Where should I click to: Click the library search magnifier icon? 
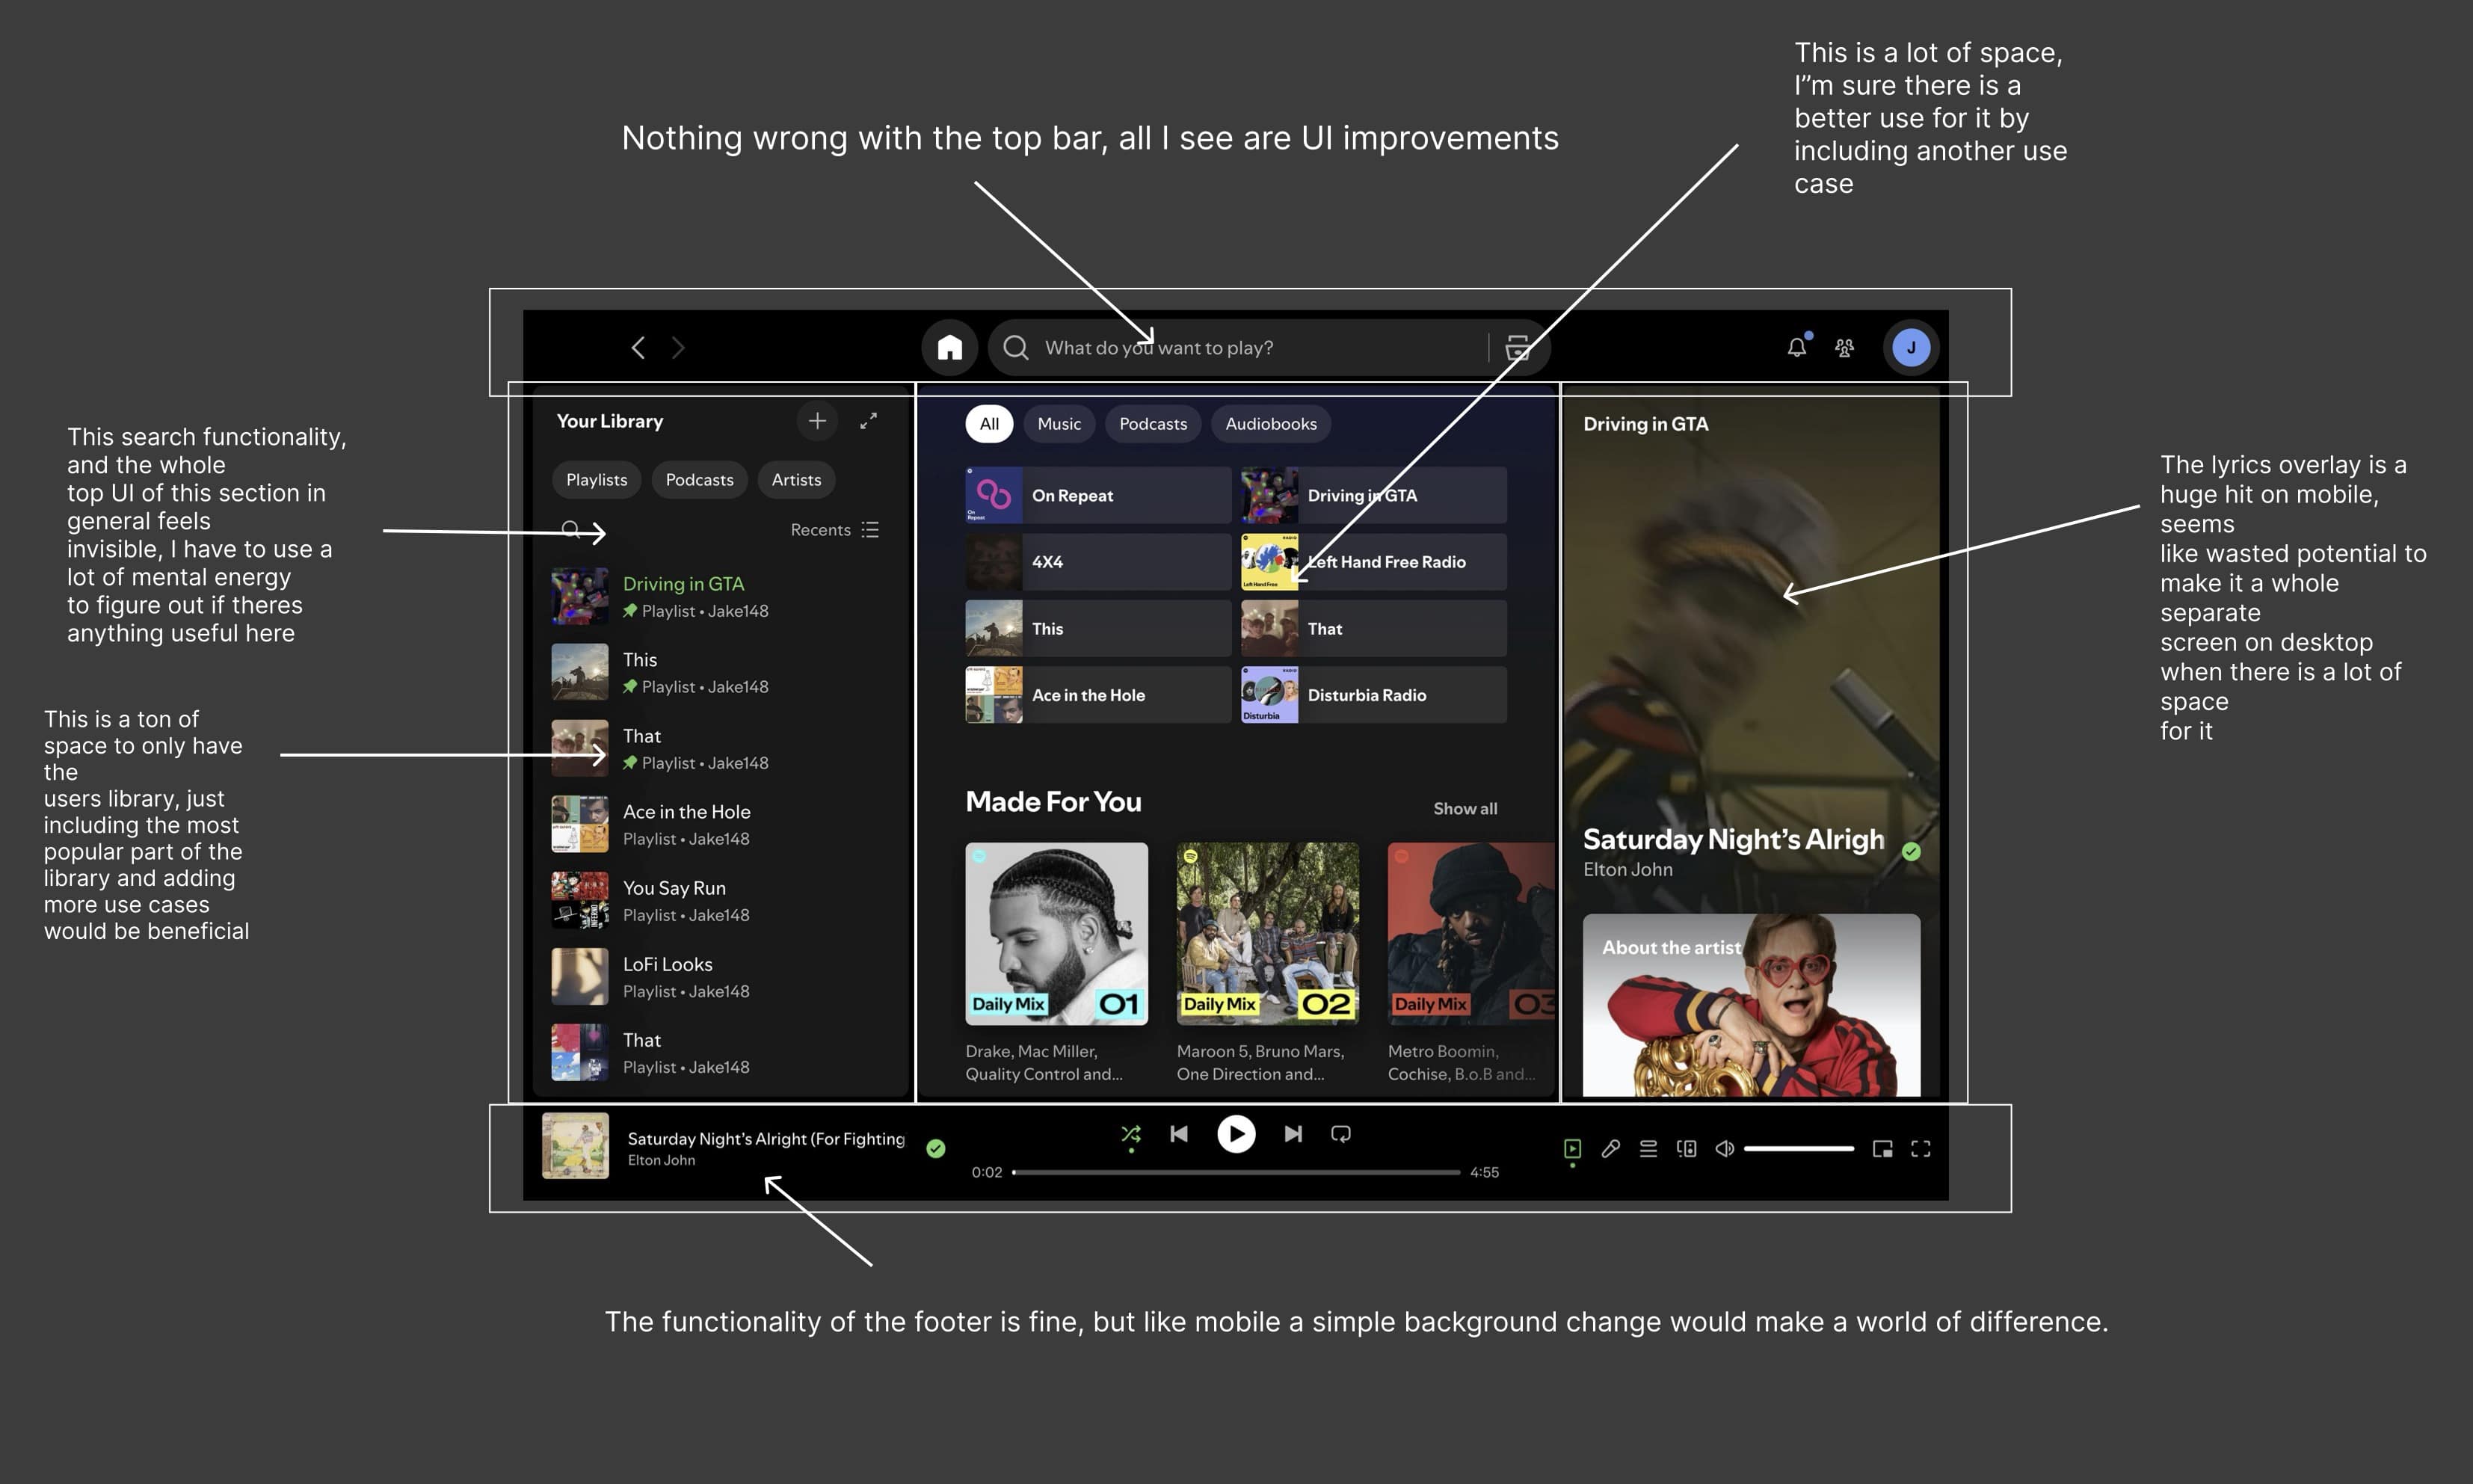click(571, 529)
